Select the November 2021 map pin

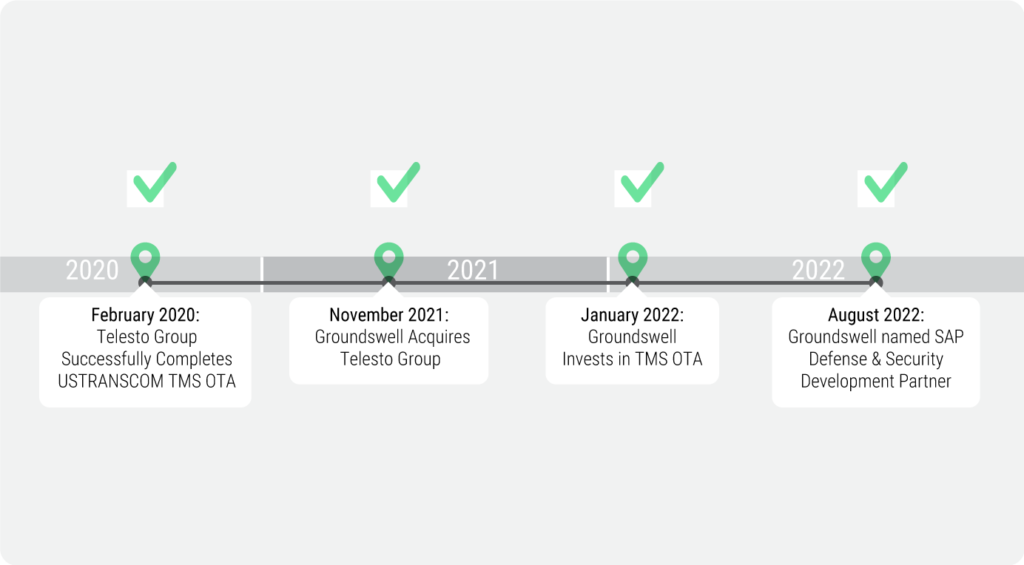389,261
